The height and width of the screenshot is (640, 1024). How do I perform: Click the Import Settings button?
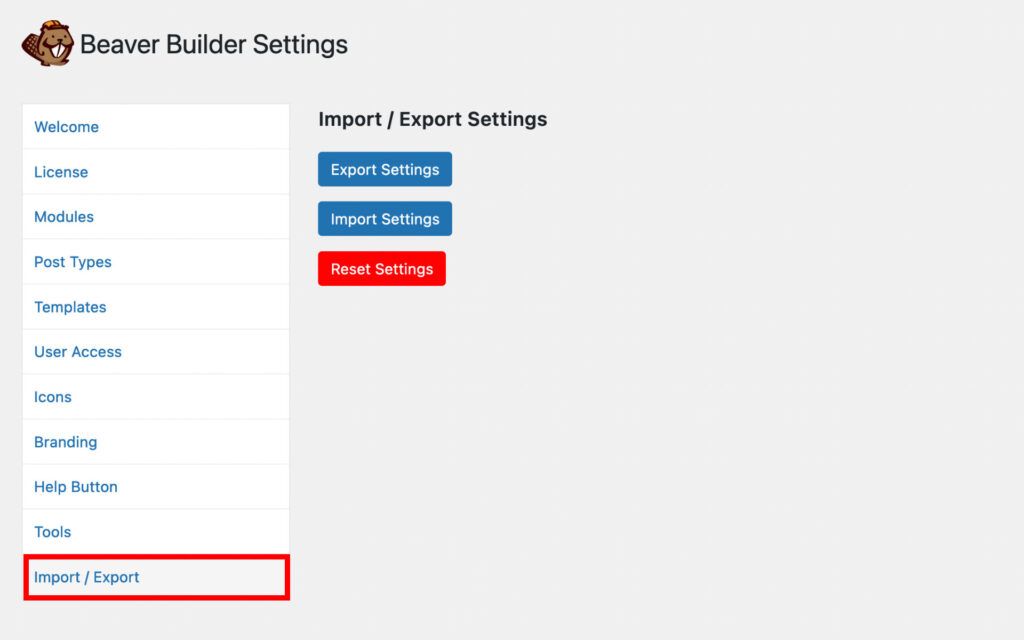[384, 218]
